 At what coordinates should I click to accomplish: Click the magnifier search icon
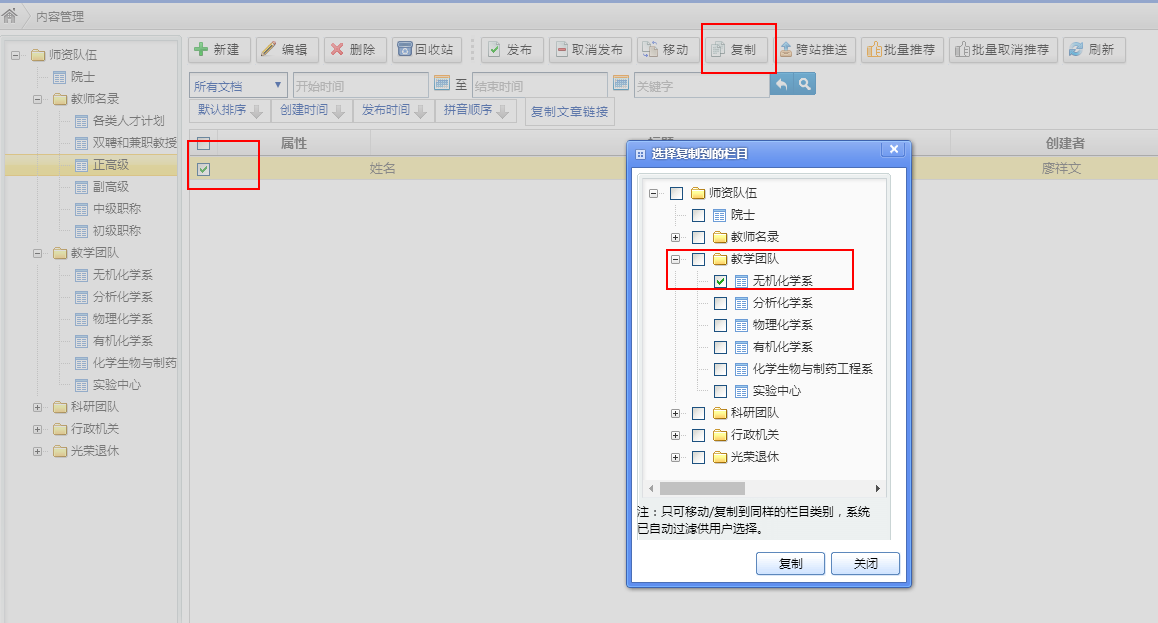(x=804, y=85)
